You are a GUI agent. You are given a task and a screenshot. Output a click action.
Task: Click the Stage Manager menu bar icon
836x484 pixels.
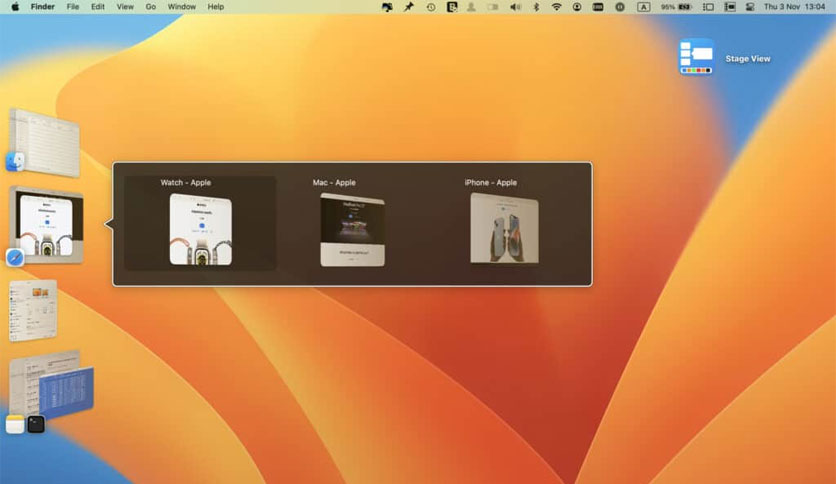pos(708,7)
